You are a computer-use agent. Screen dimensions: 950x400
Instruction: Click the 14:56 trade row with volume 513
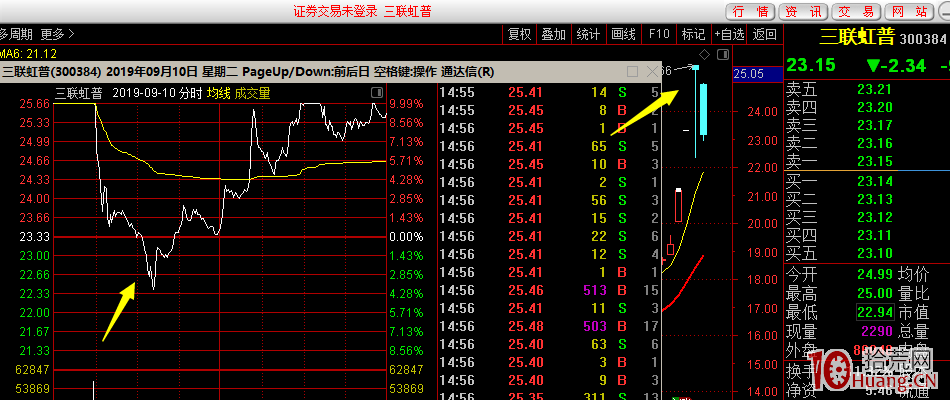tap(549, 290)
